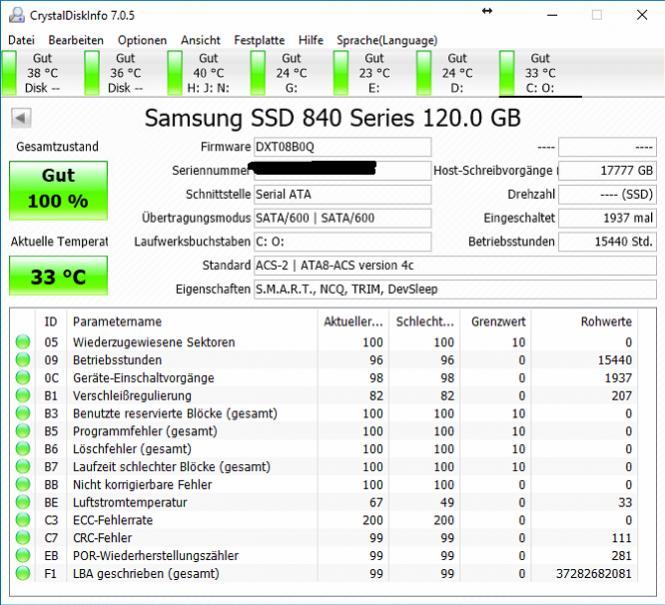This screenshot has height=605, width=665.
Task: Open the Festplatte menu
Action: (x=259, y=40)
